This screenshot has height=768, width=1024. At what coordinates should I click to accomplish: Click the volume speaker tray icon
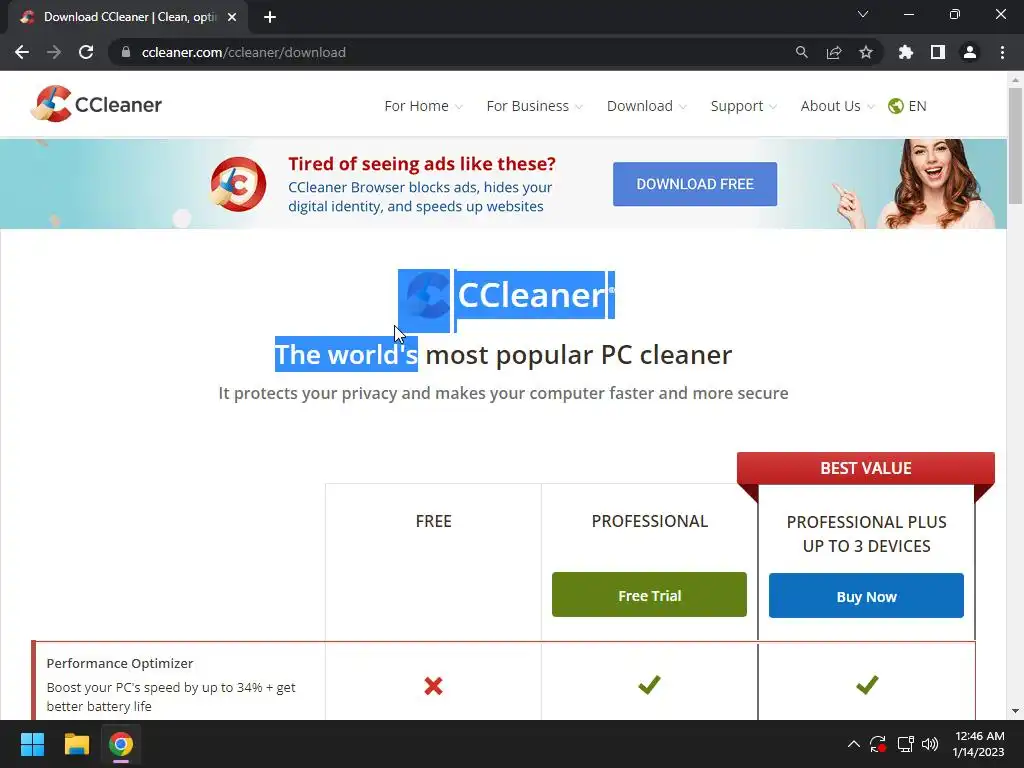click(930, 744)
